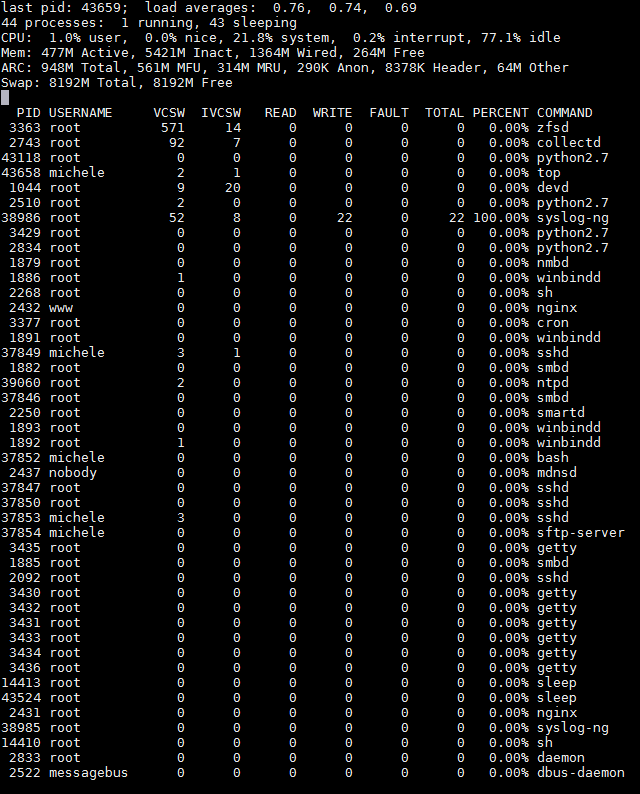Click the VCSW value 571

(x=173, y=128)
